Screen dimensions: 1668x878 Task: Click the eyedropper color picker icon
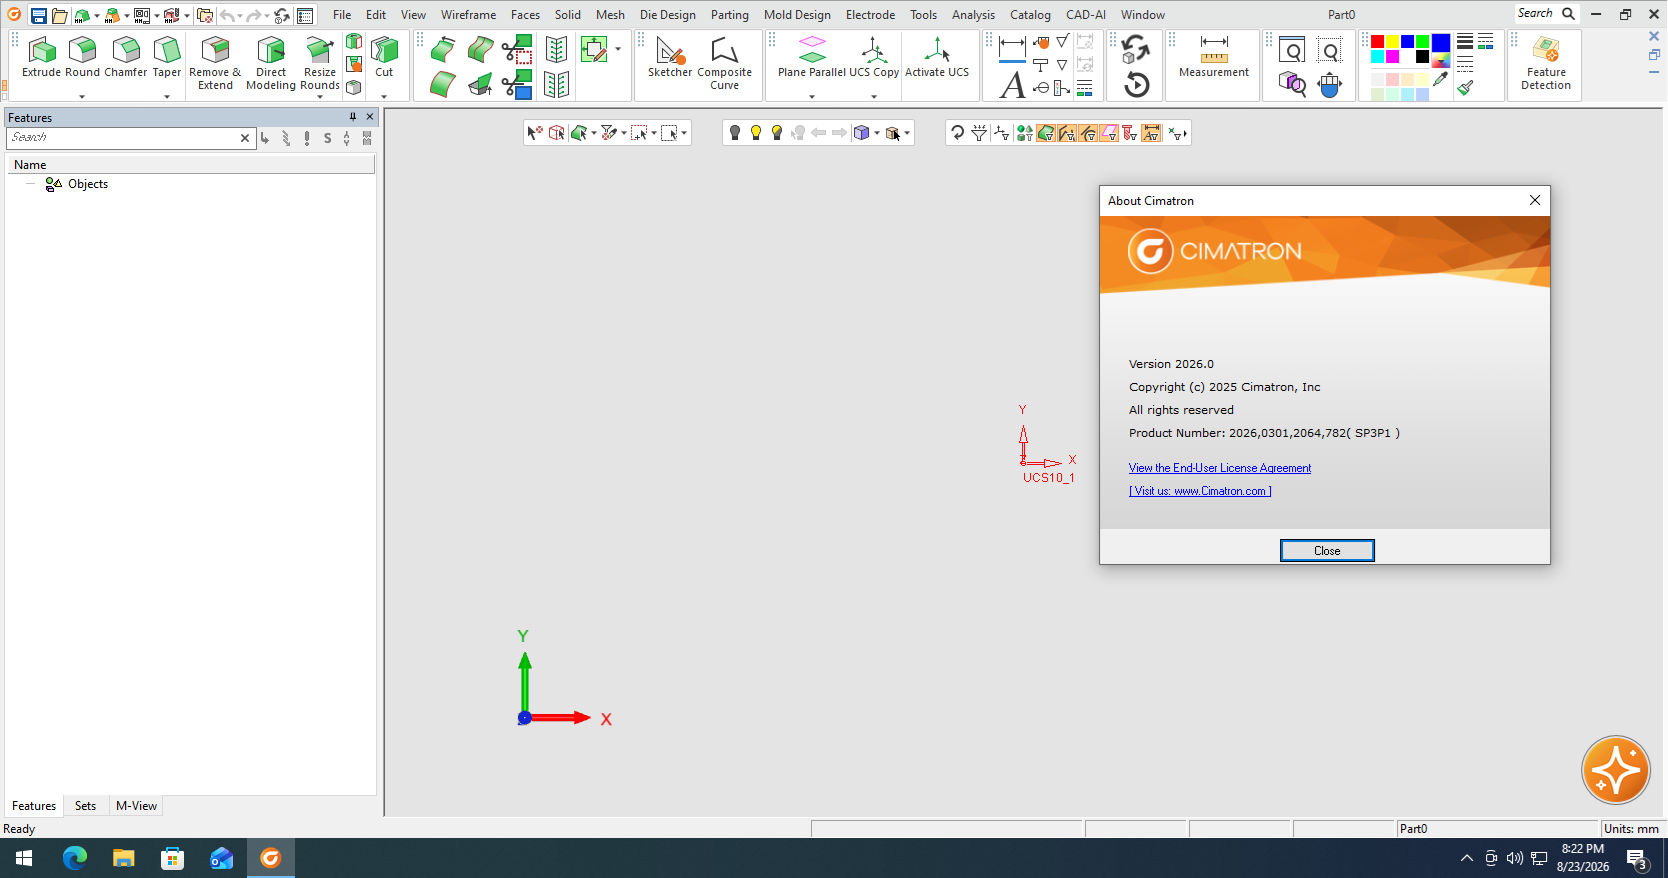pos(1441,79)
